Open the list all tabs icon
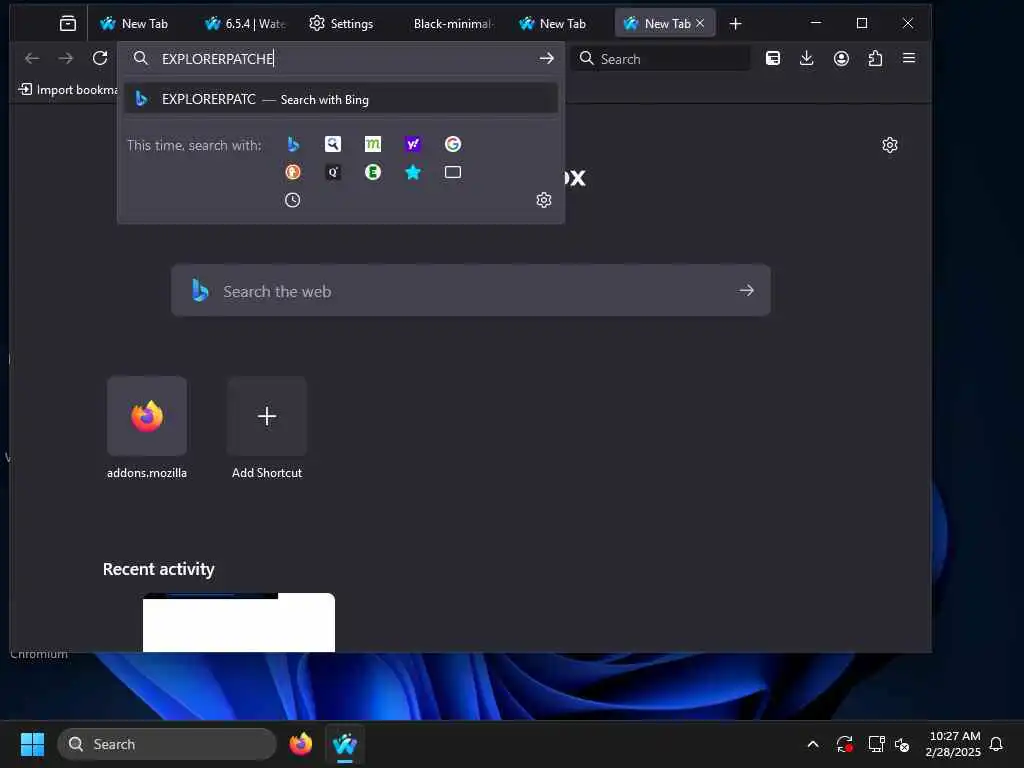This screenshot has width=1024, height=768. tap(68, 24)
